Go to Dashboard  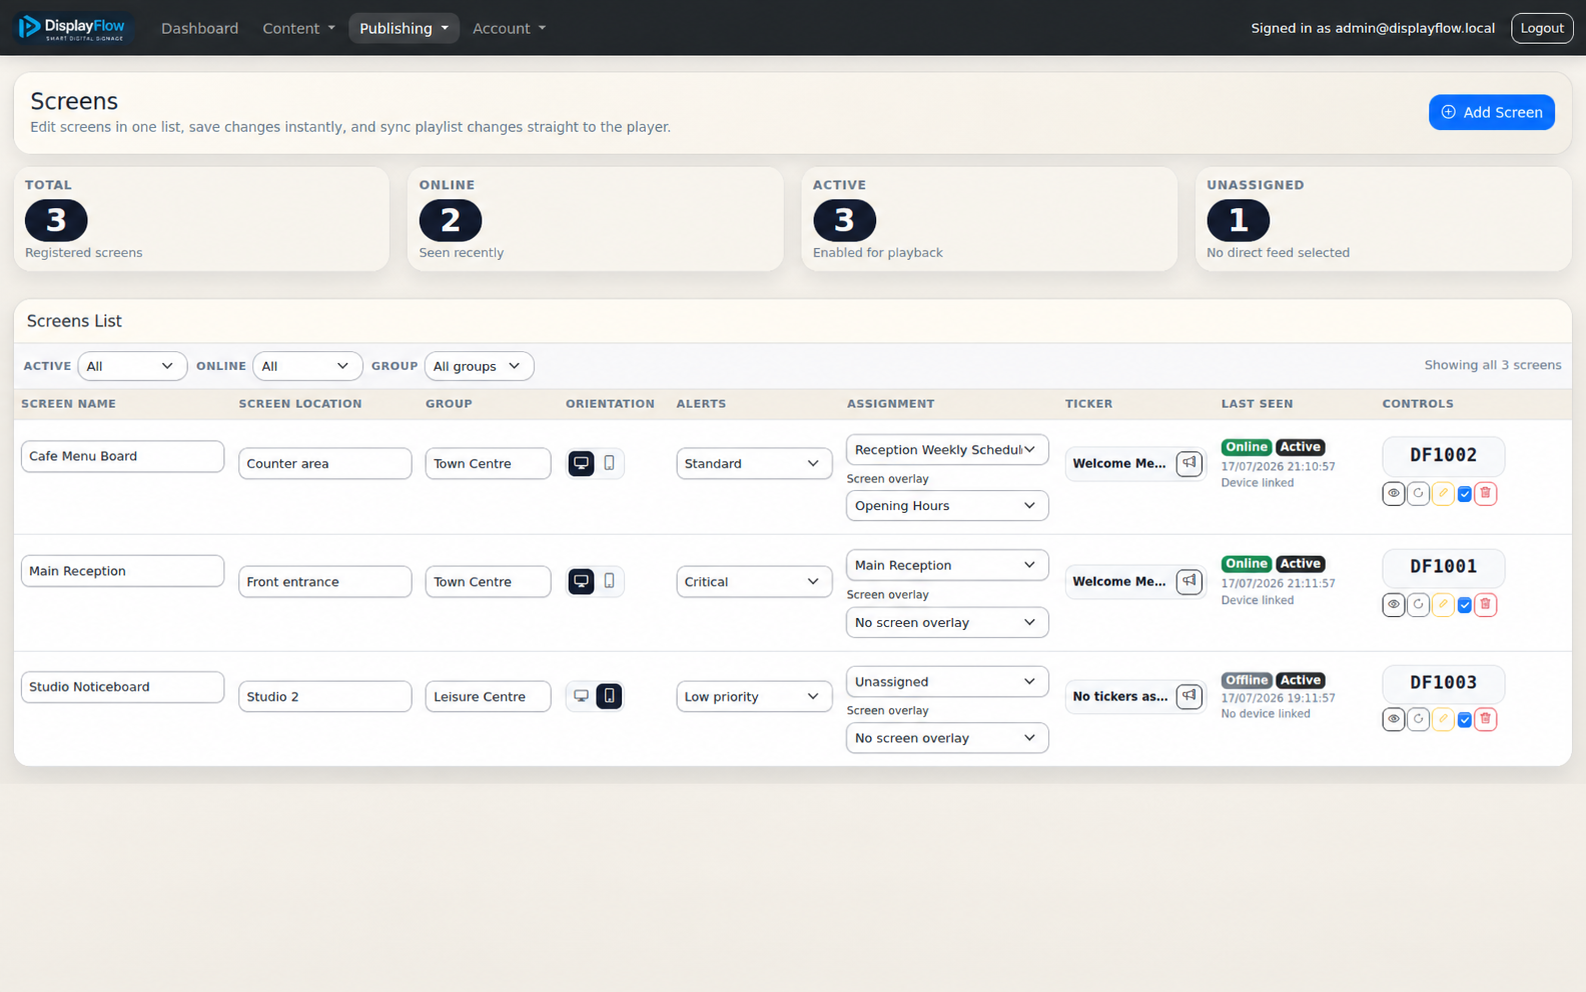[x=200, y=28]
